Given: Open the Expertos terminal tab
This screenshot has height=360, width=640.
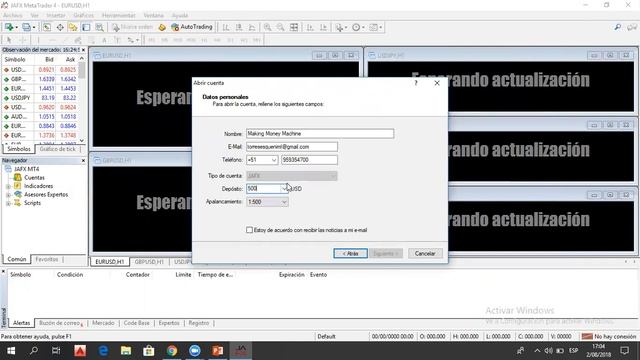Looking at the screenshot, I should coord(169,323).
